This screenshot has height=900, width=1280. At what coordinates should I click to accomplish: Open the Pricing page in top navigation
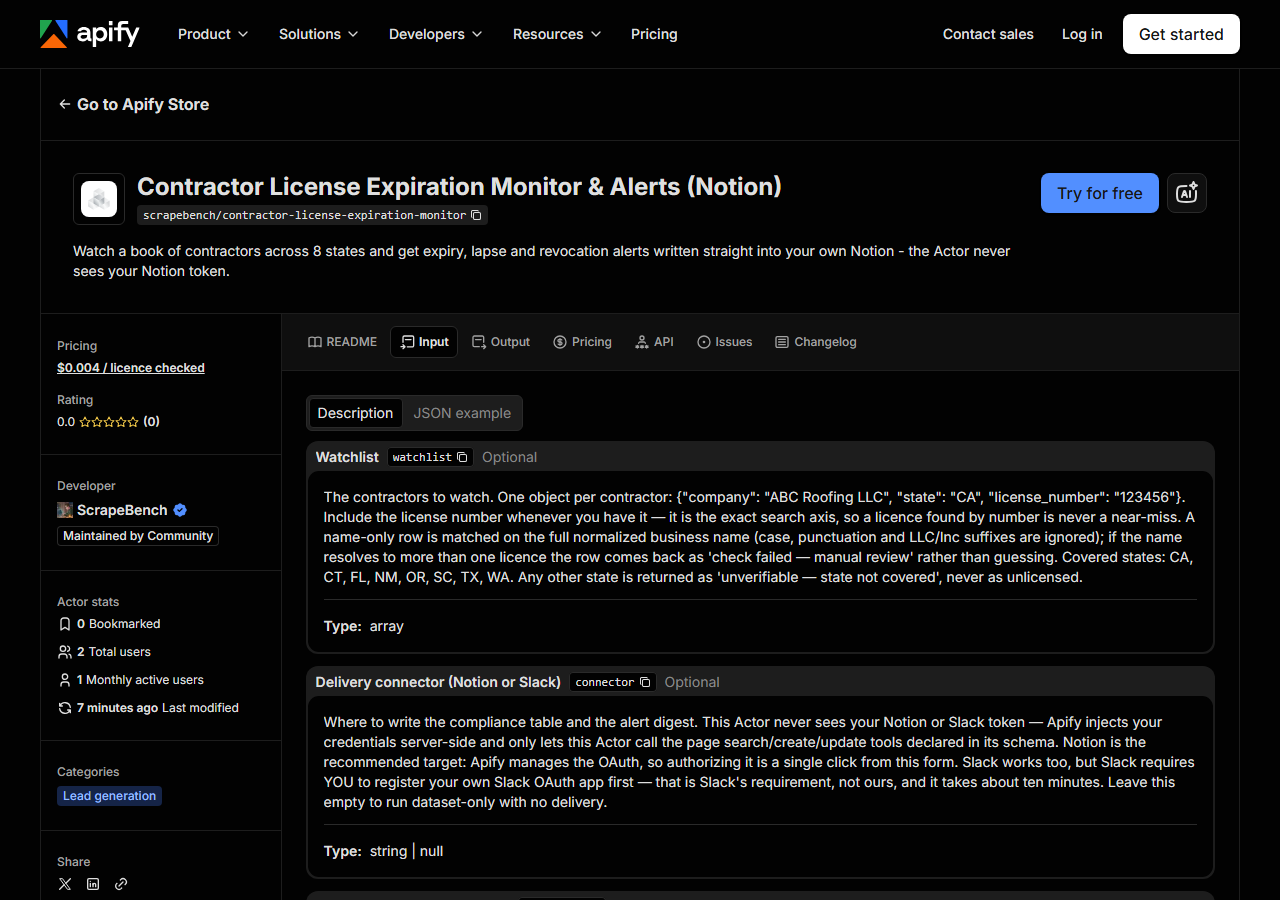point(654,34)
